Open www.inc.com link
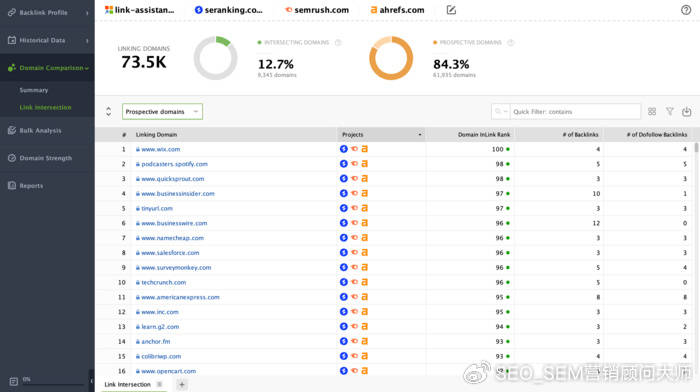Viewport: 700px width, 392px height. pos(160,312)
